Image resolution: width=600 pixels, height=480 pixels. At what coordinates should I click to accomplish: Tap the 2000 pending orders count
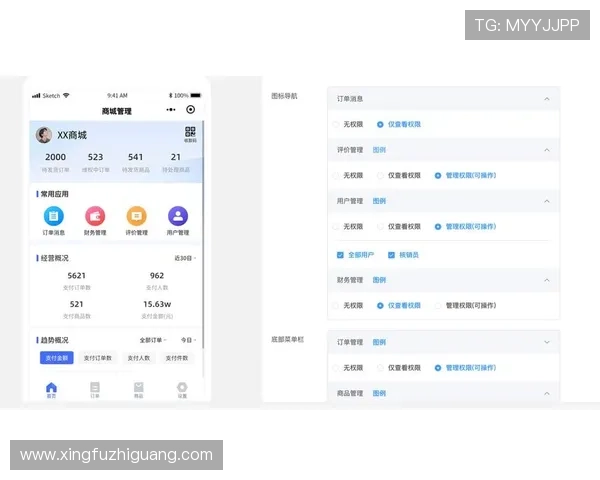[x=55, y=157]
